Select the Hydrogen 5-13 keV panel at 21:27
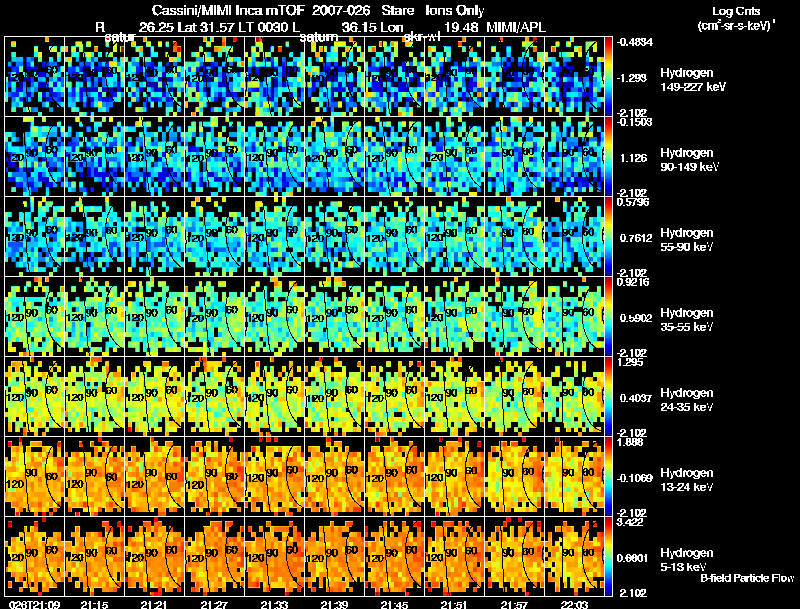800x609 pixels. pos(215,557)
